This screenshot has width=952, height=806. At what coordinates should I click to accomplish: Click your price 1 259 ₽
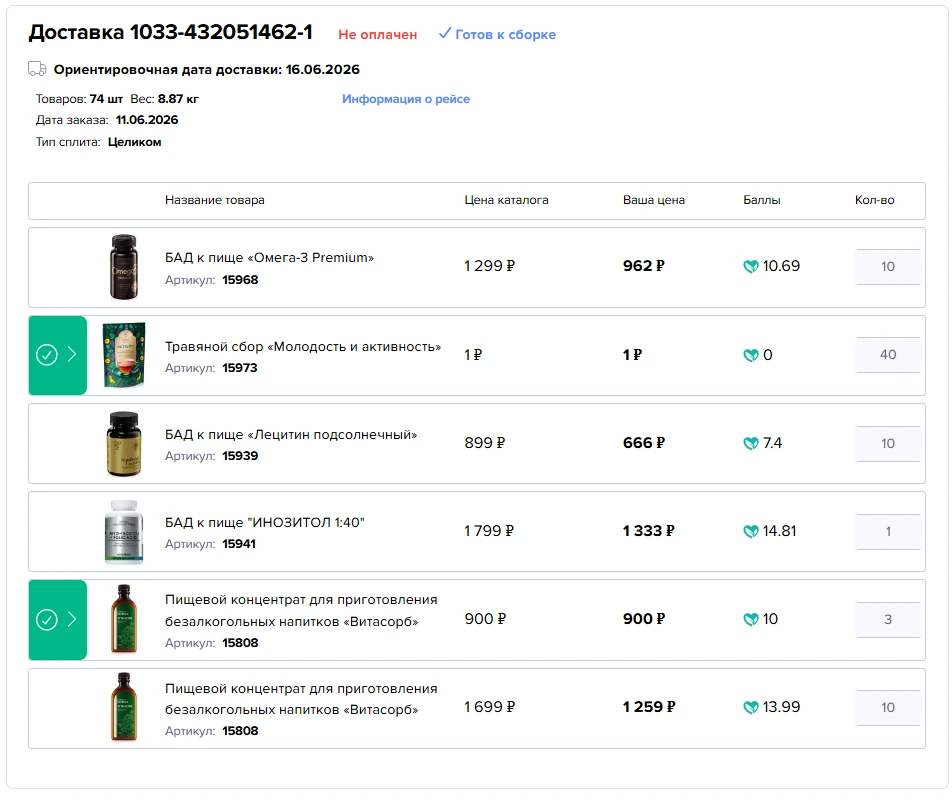tap(648, 706)
